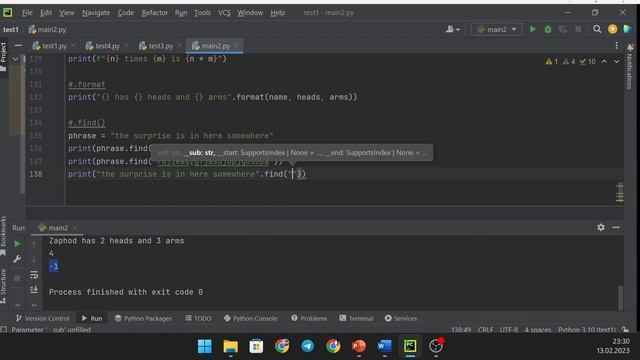Run with coverage icon in toolbar
This screenshot has height=360, width=640.
pyautogui.click(x=563, y=29)
